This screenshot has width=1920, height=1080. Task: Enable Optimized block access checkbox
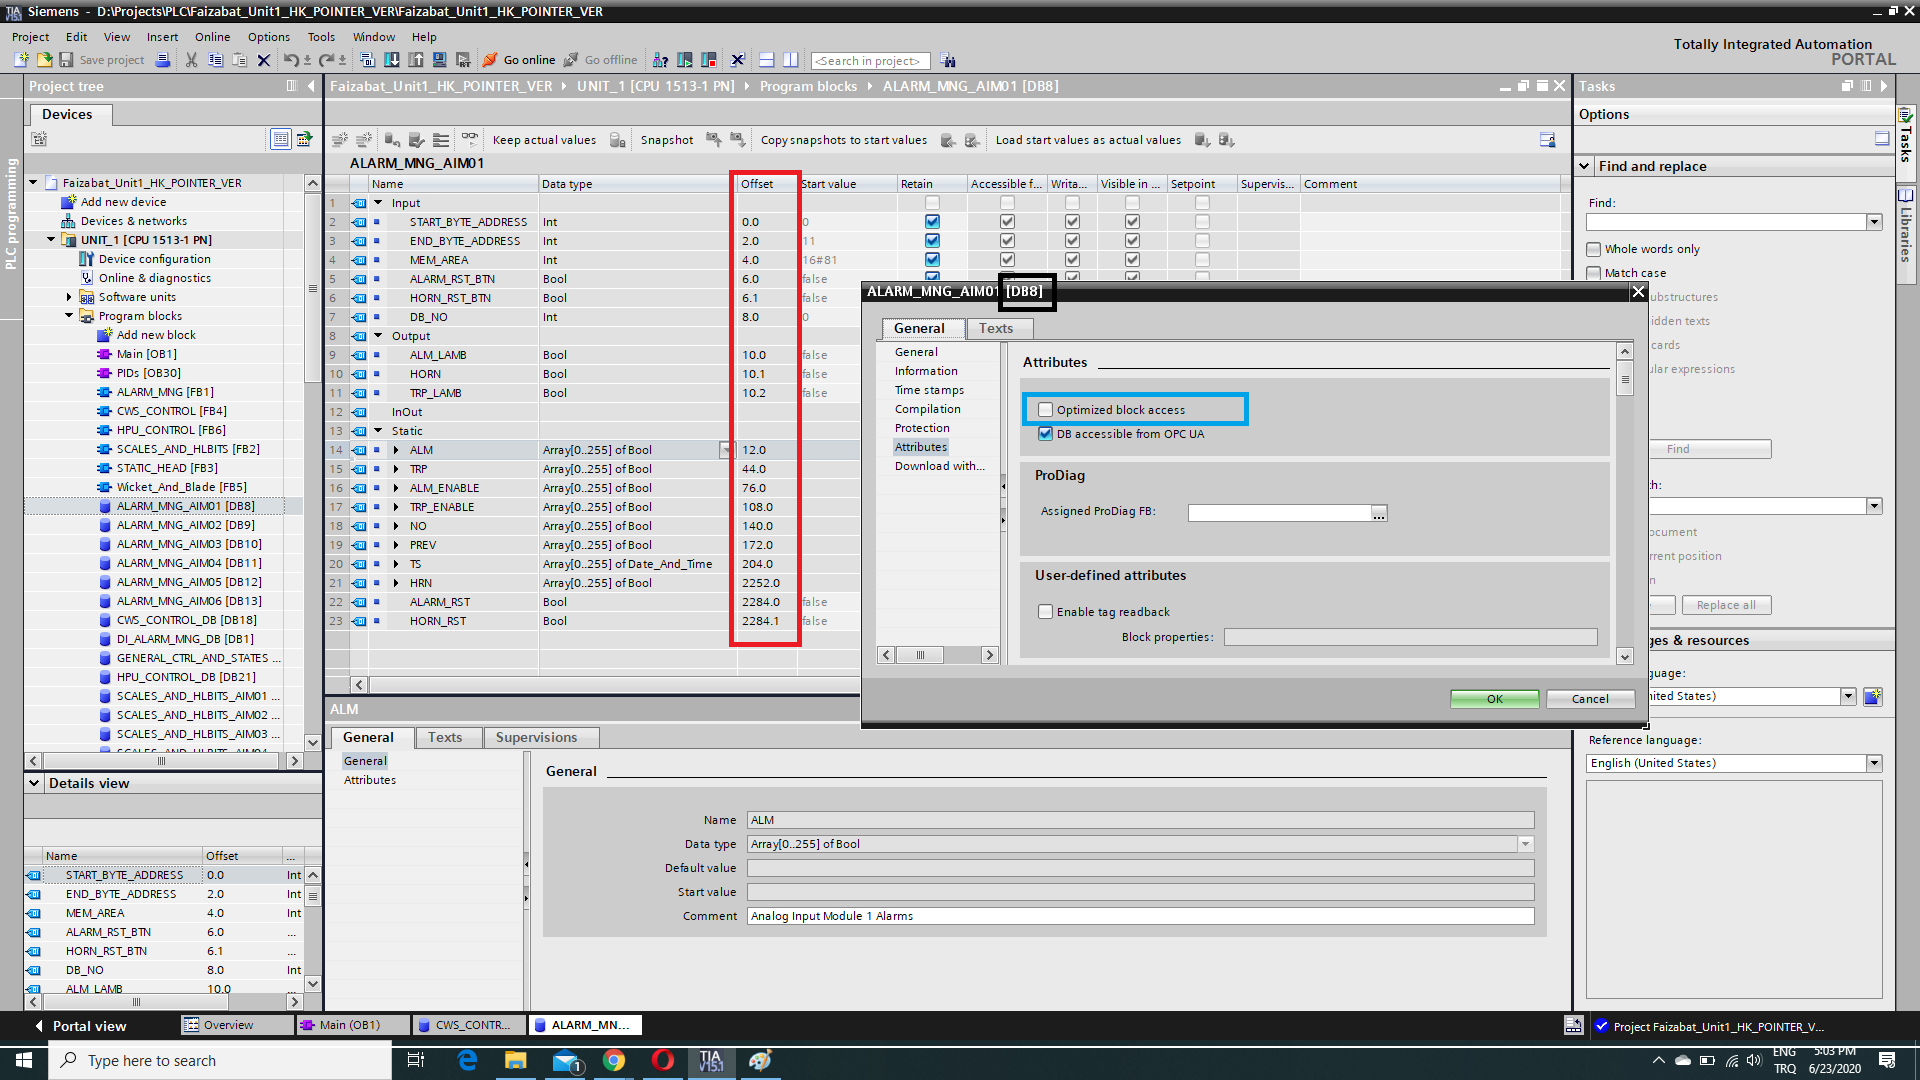[x=1045, y=410]
